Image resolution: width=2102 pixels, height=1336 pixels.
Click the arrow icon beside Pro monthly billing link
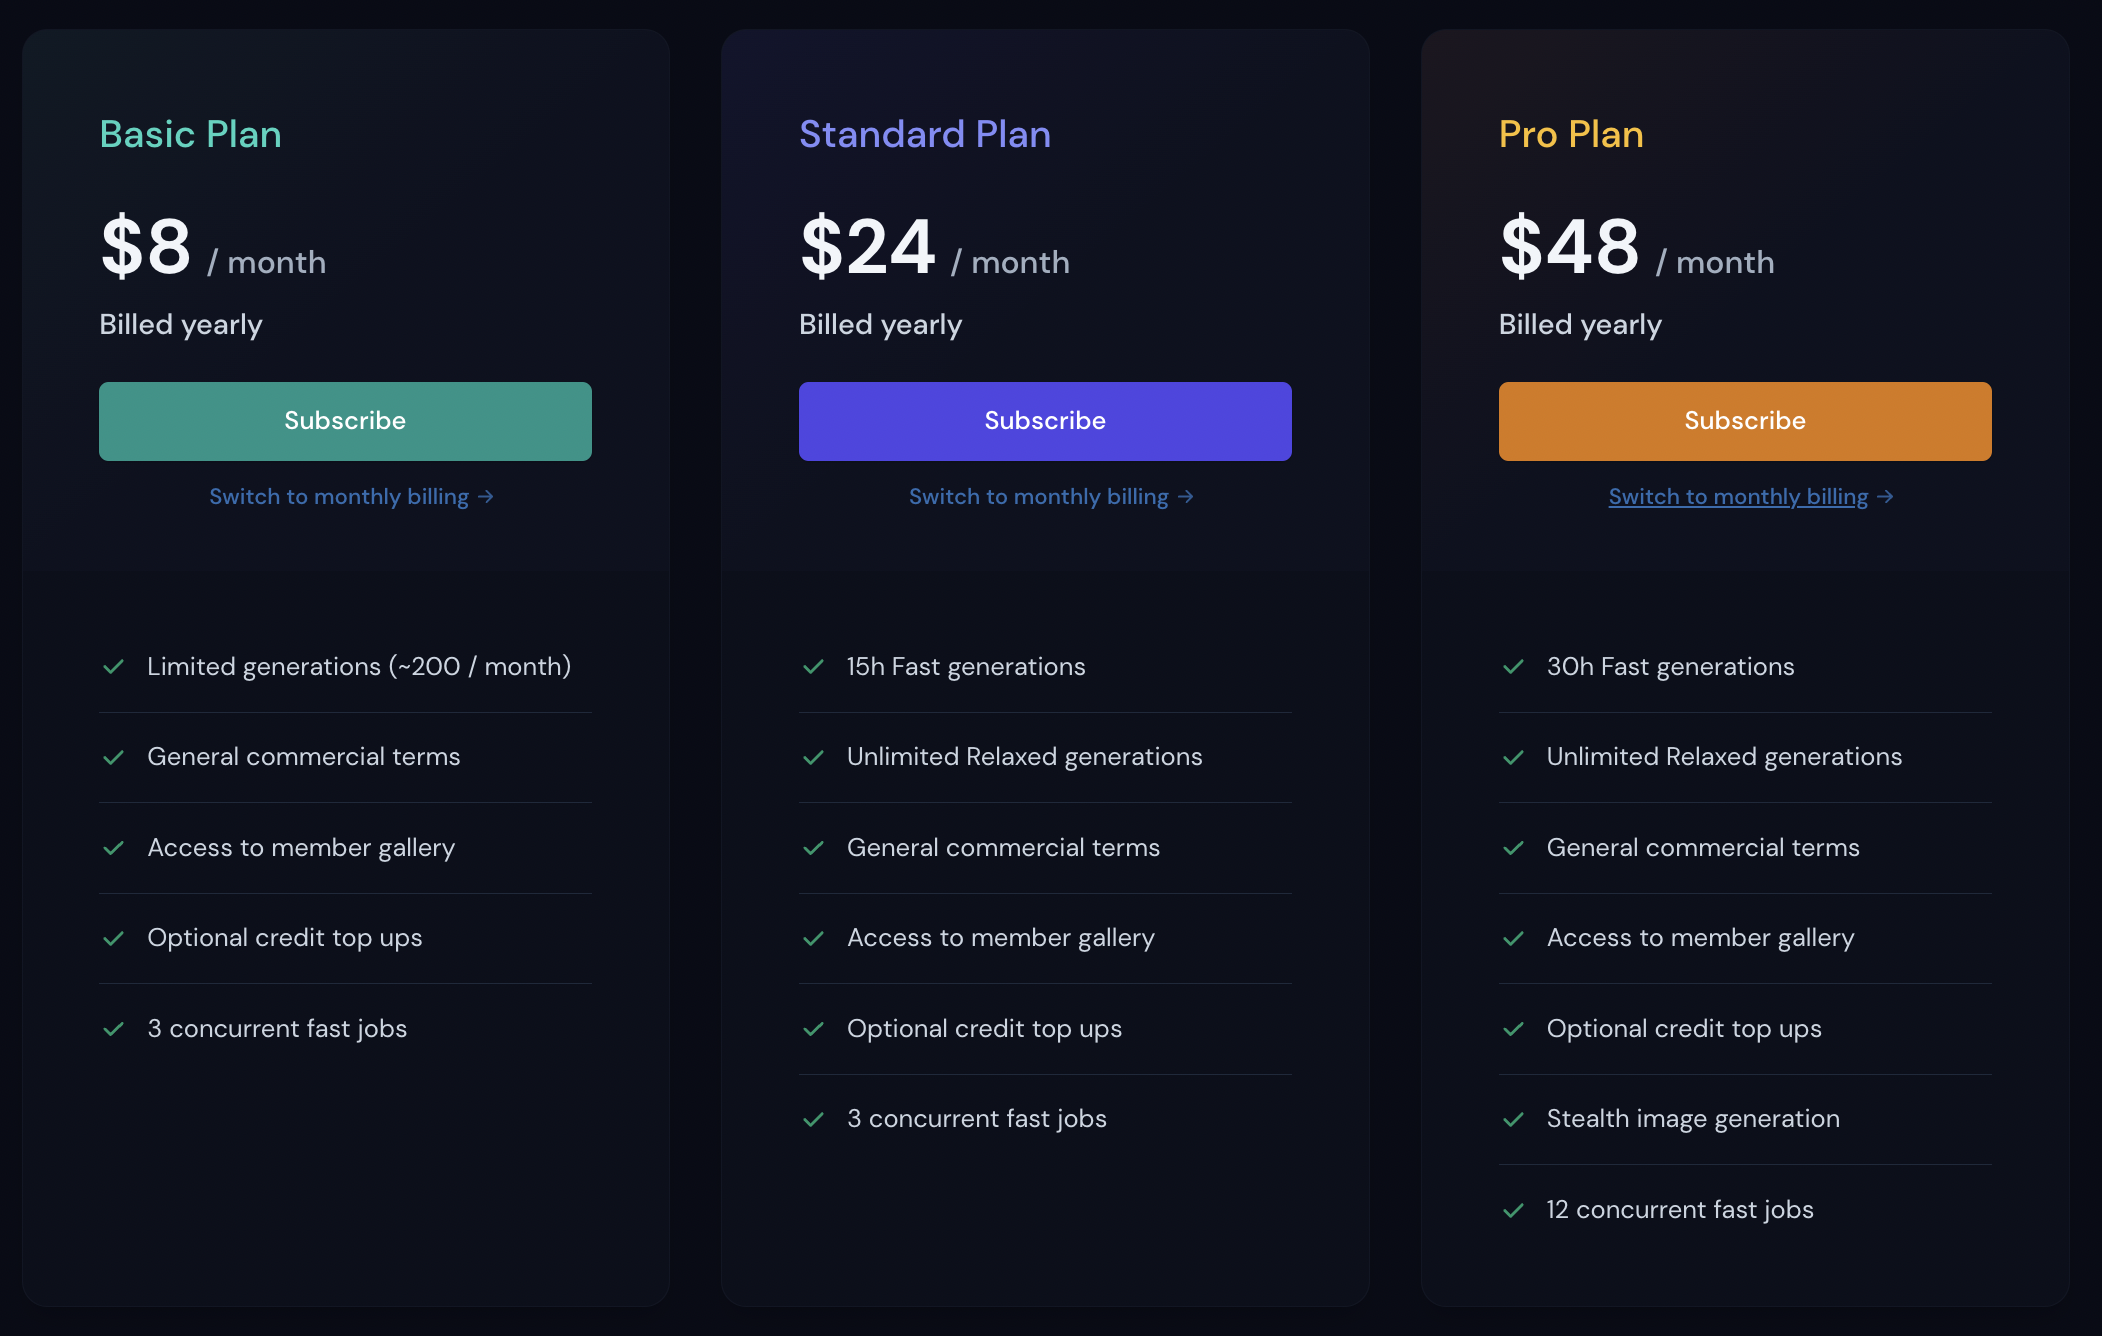point(1885,497)
